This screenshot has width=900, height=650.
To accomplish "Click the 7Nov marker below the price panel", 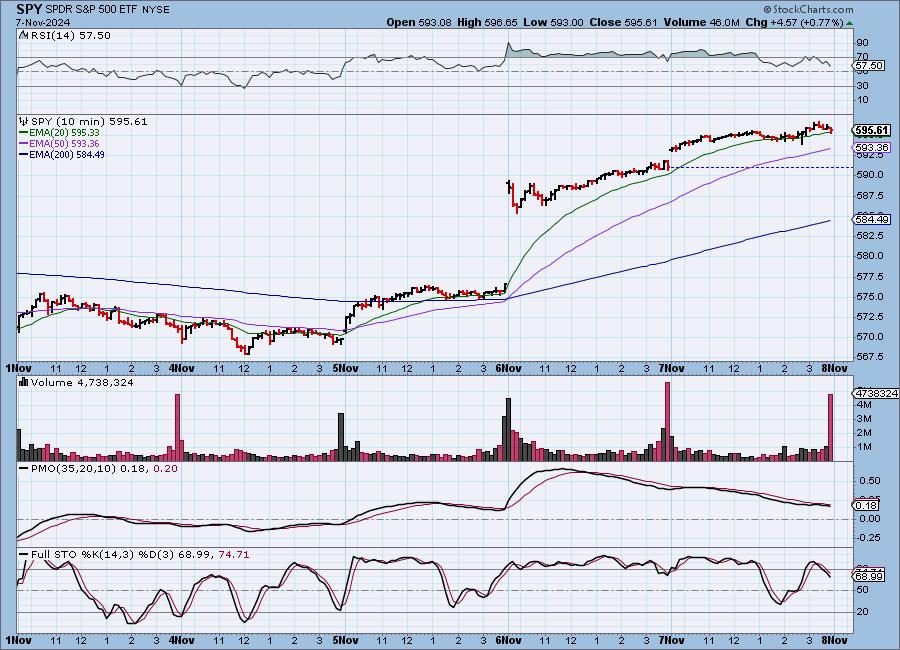I will click(x=672, y=368).
